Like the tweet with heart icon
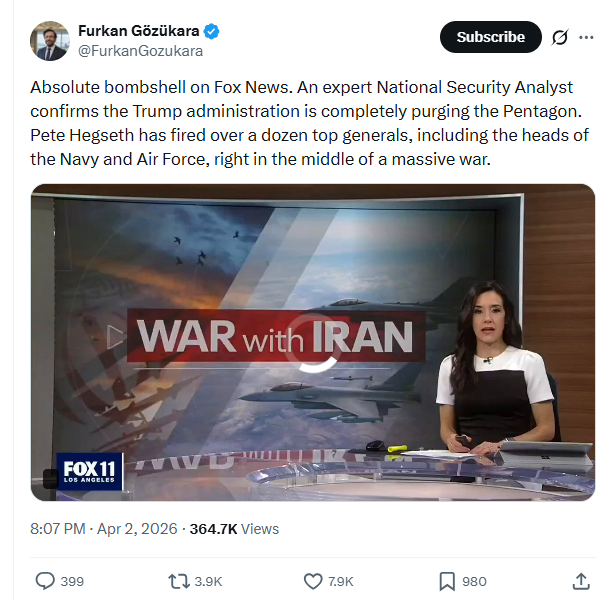This screenshot has height=600, width=607. (313, 581)
